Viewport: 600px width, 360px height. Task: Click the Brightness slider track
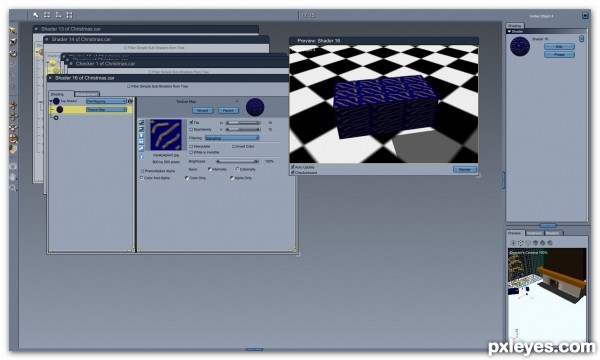click(237, 161)
